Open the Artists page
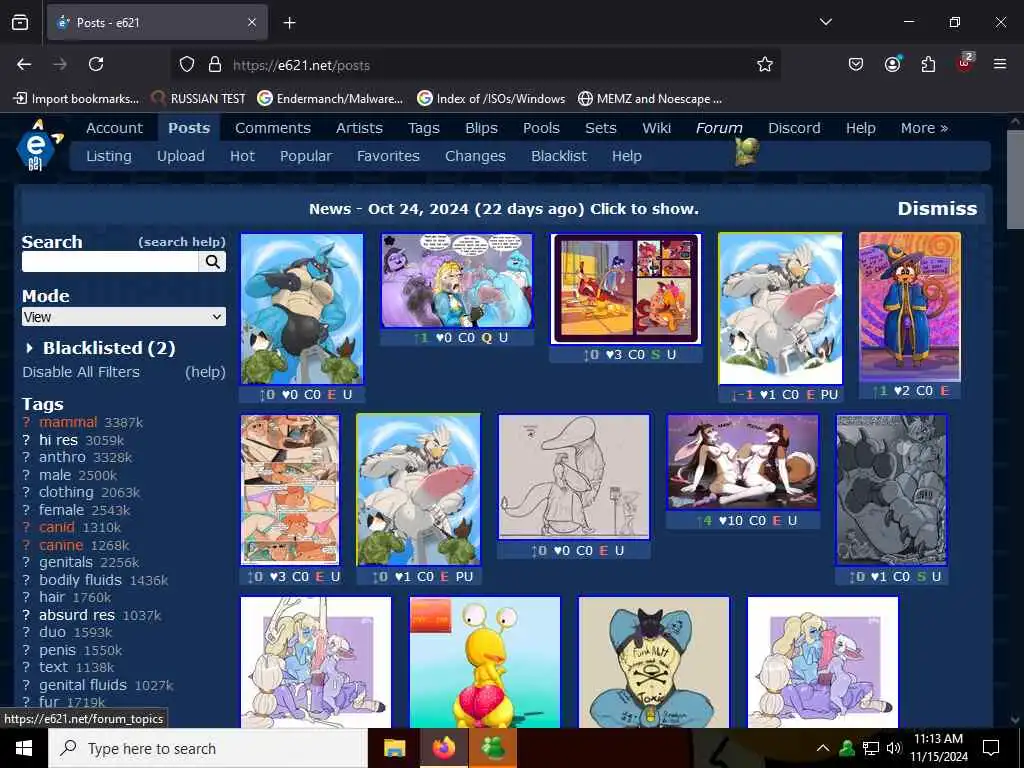Screen dimensions: 1024x768 click(359, 128)
